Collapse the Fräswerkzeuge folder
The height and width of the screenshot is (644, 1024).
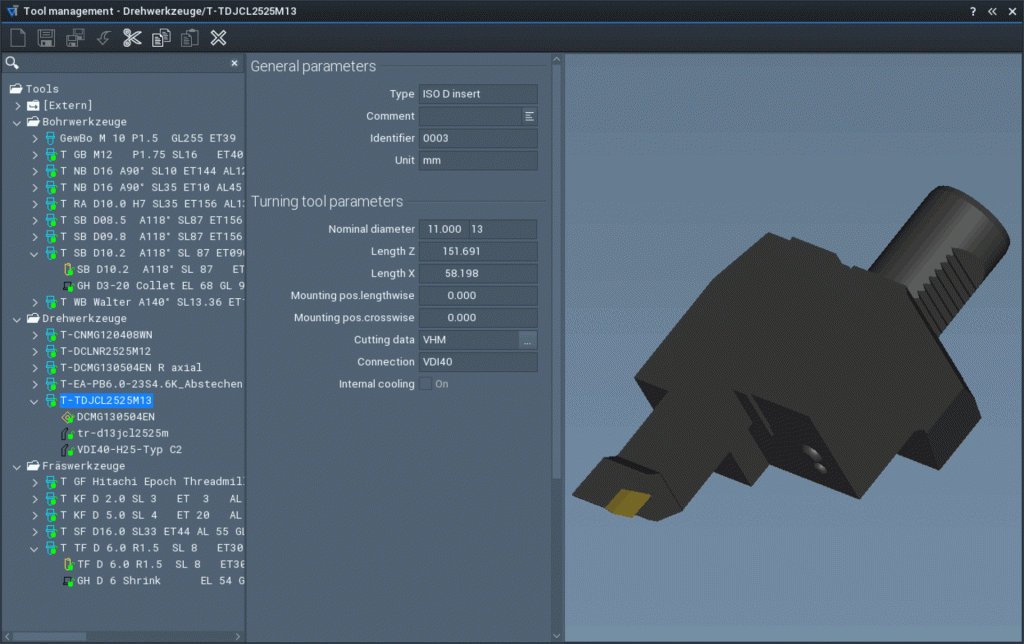coord(18,466)
